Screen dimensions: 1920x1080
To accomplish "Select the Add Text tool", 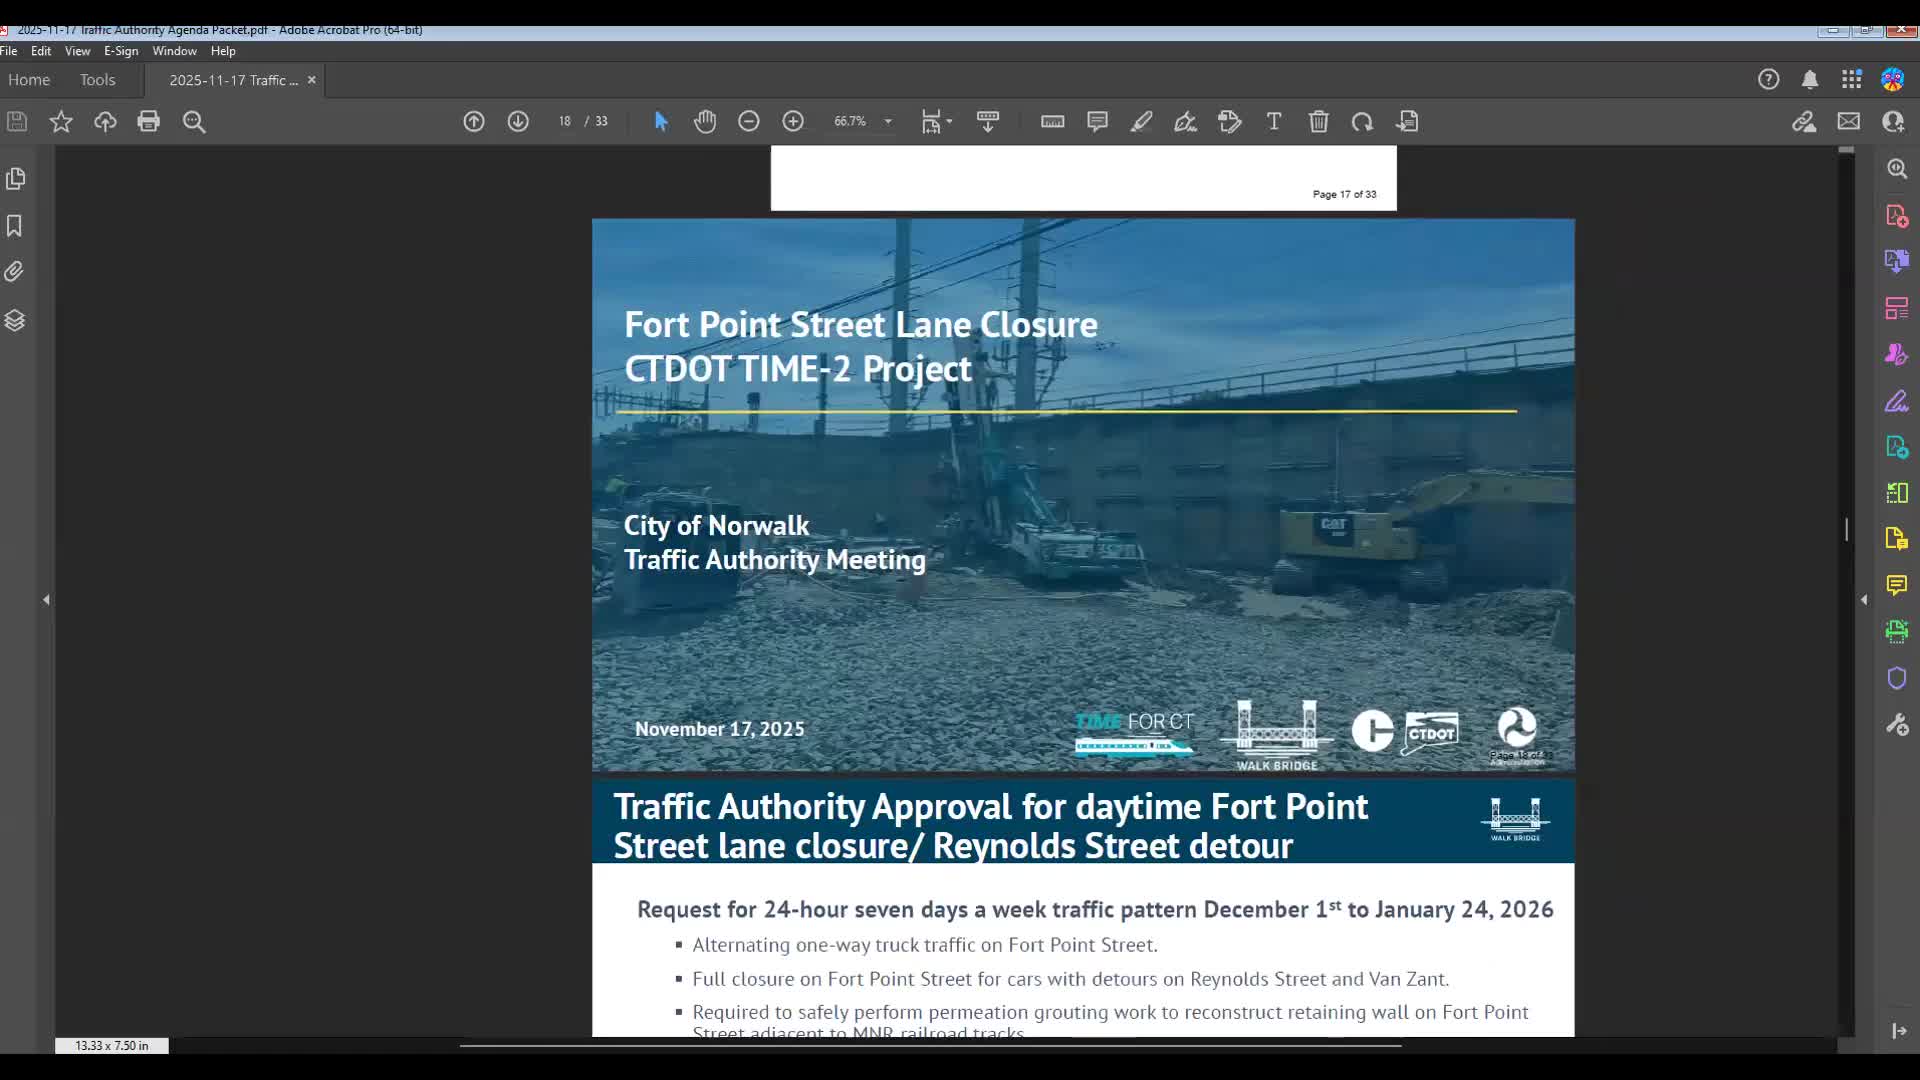I will 1273,121.
